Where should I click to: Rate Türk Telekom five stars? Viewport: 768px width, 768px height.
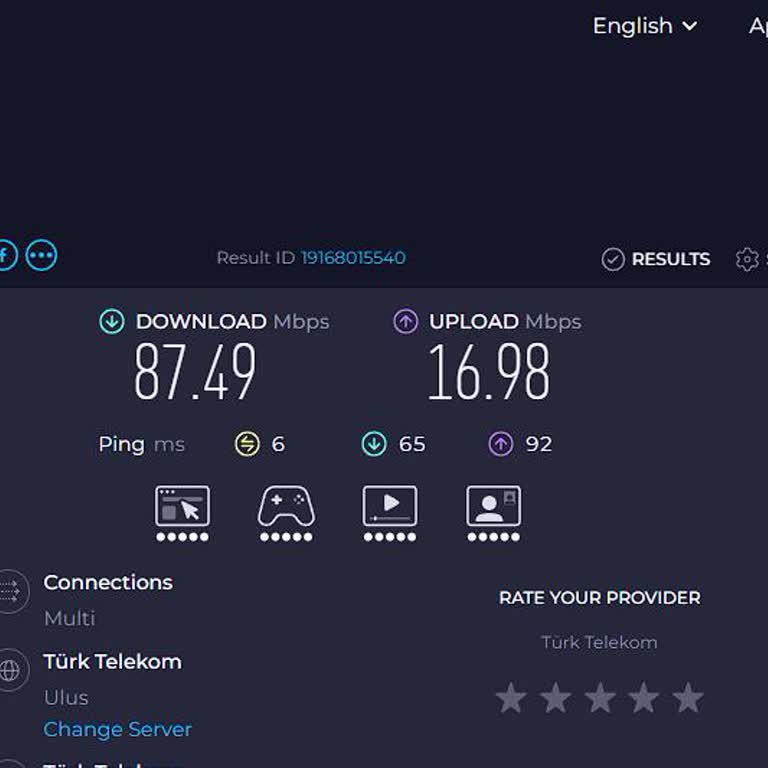tap(688, 697)
